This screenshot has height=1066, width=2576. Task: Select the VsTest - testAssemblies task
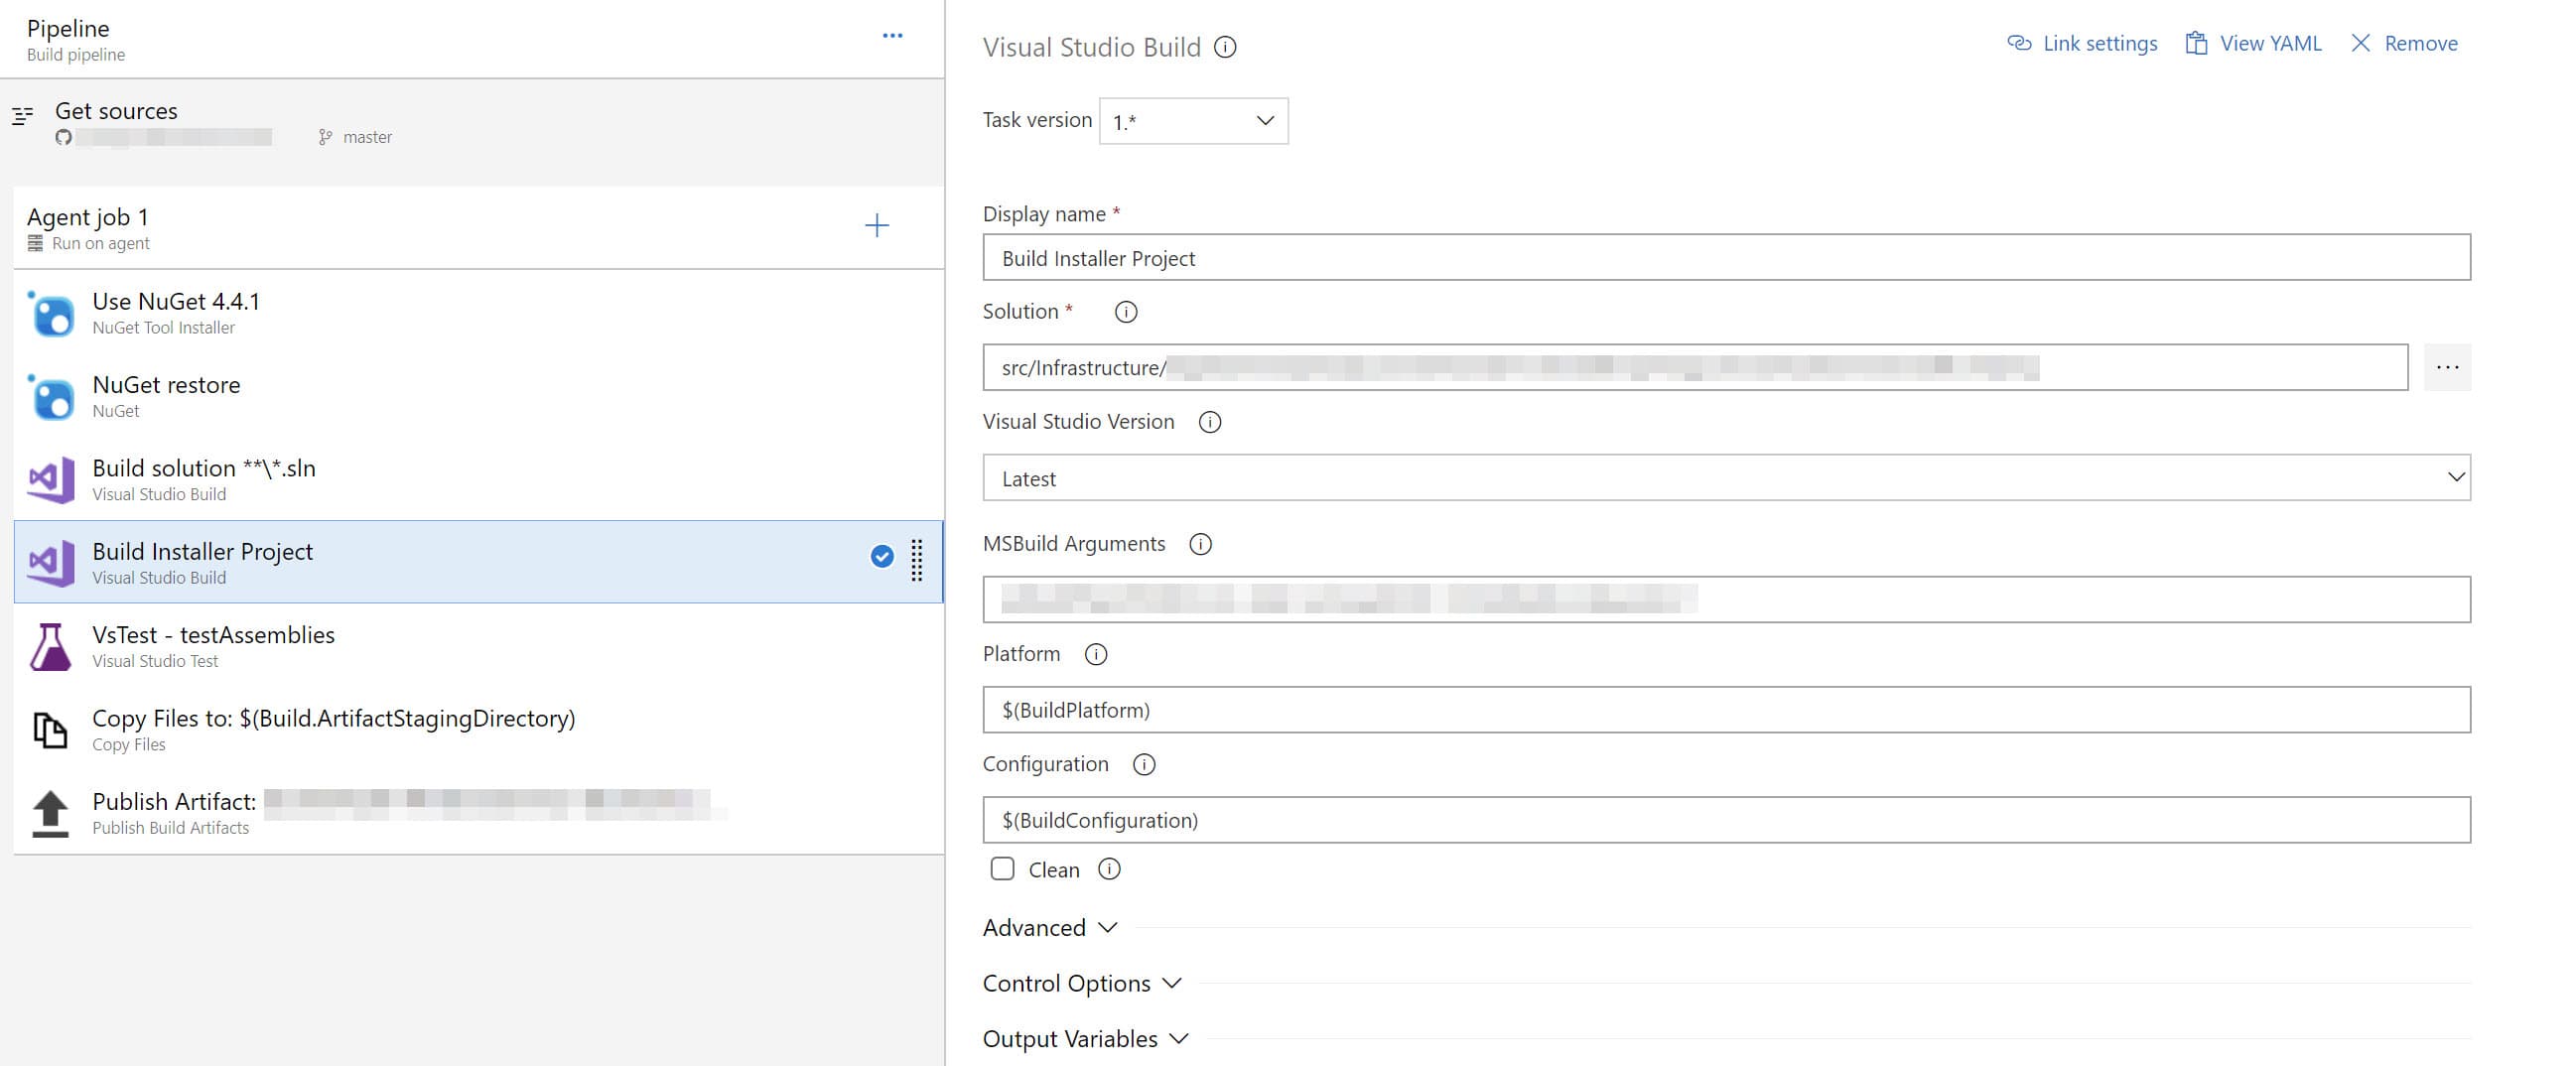coord(479,646)
